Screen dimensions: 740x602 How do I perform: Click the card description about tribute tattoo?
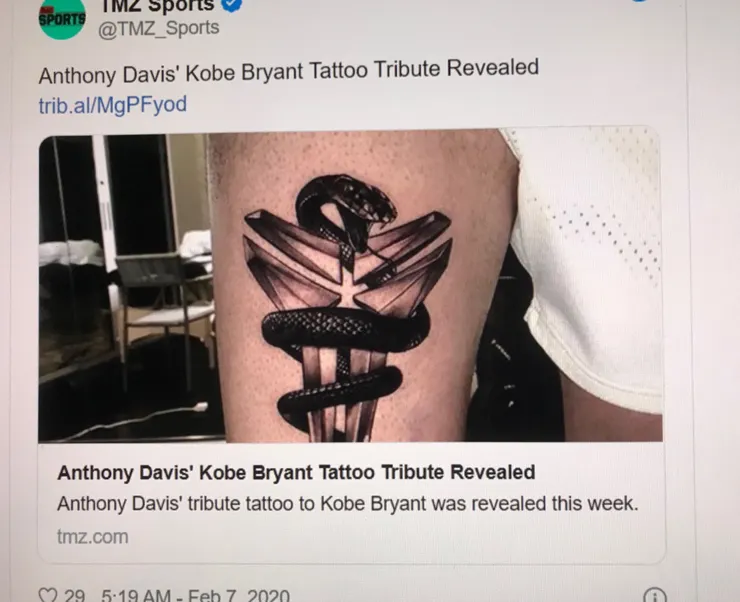pyautogui.click(x=348, y=503)
